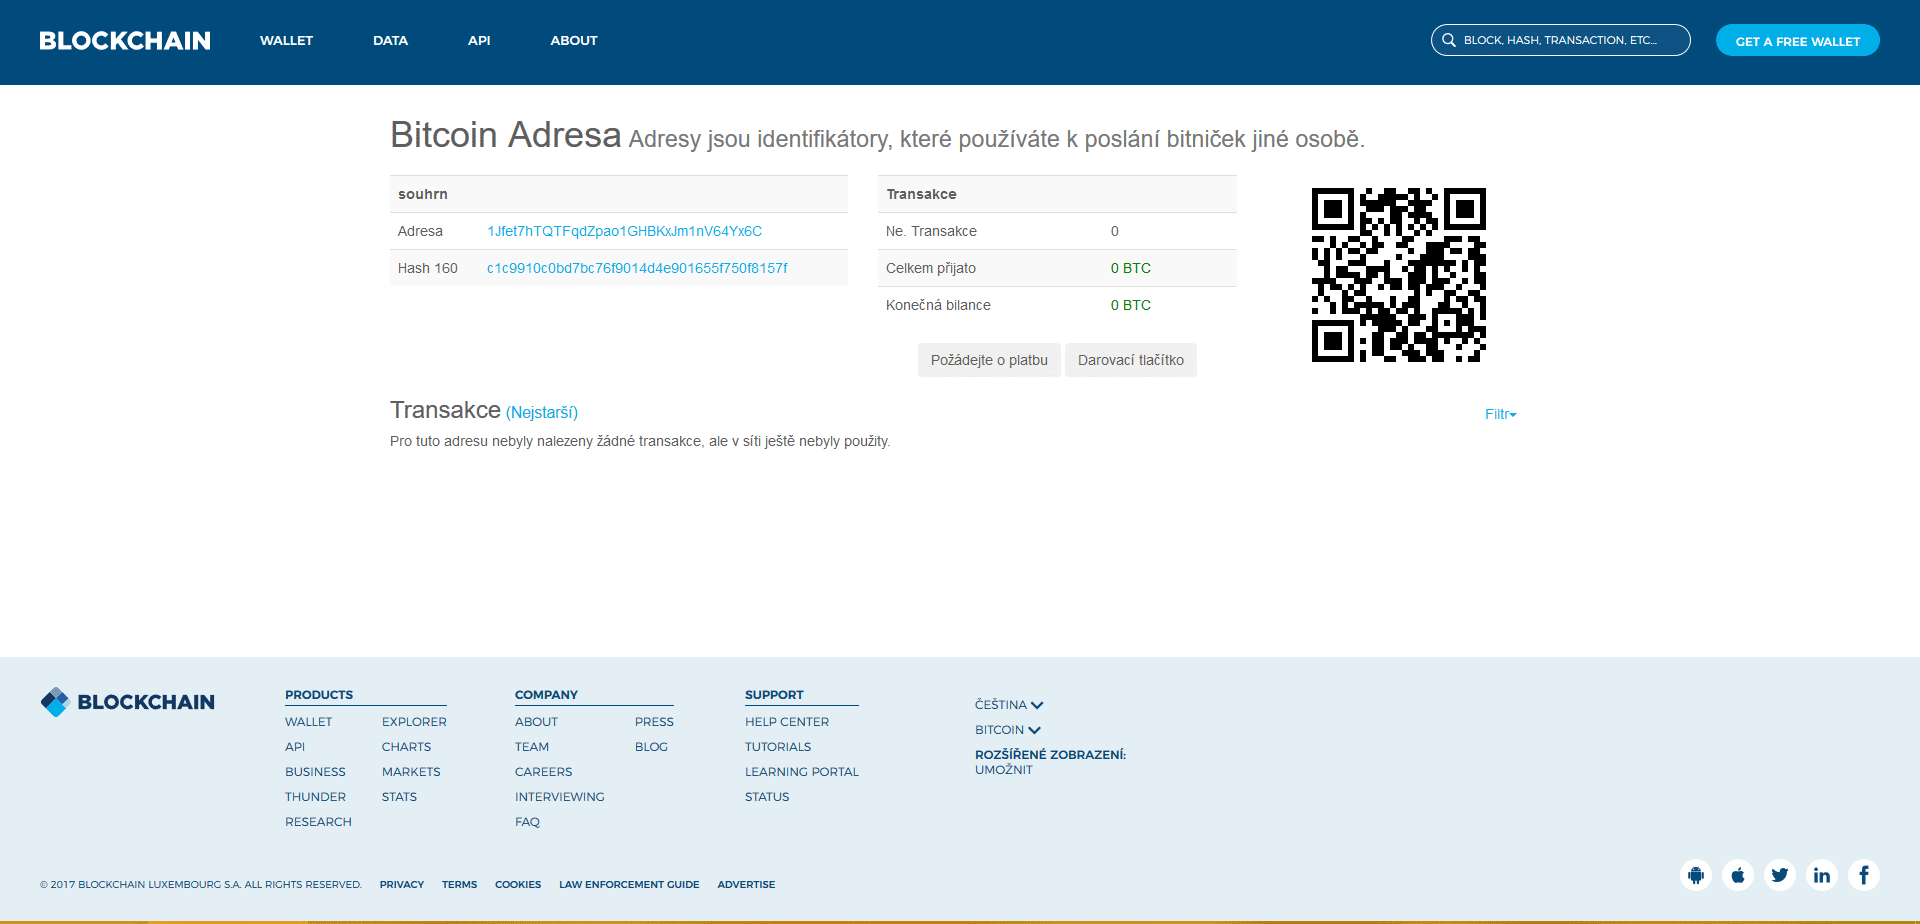
Task: Open the Wallet menu in header
Action: (287, 41)
